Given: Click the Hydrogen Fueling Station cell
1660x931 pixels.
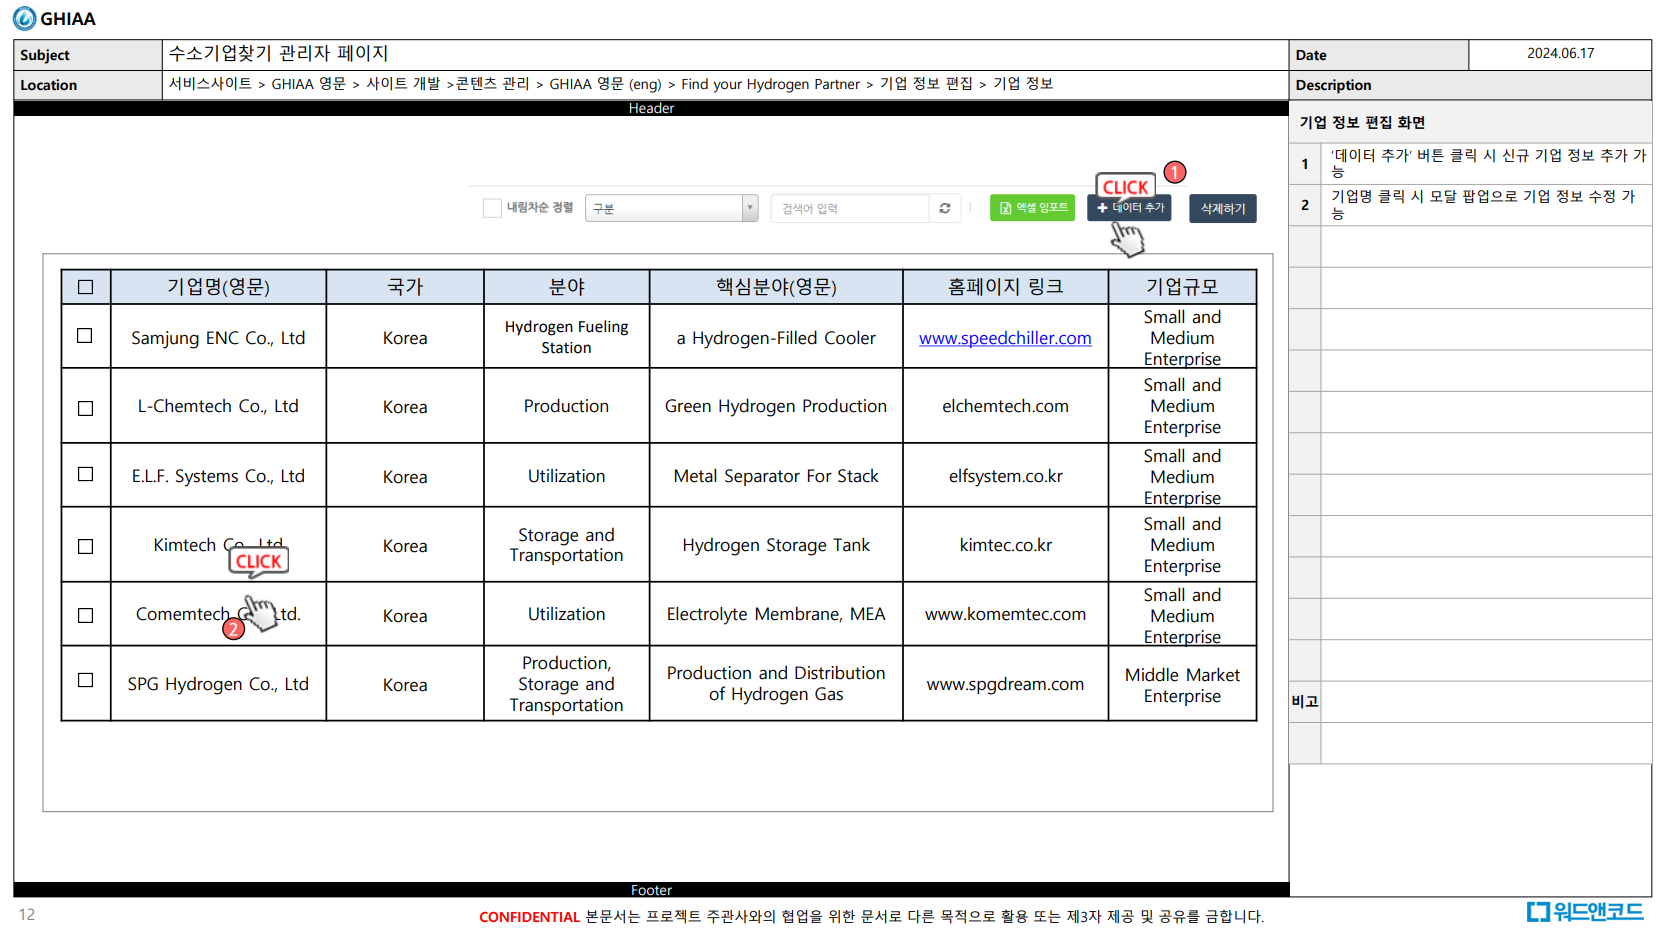Looking at the screenshot, I should (567, 337).
